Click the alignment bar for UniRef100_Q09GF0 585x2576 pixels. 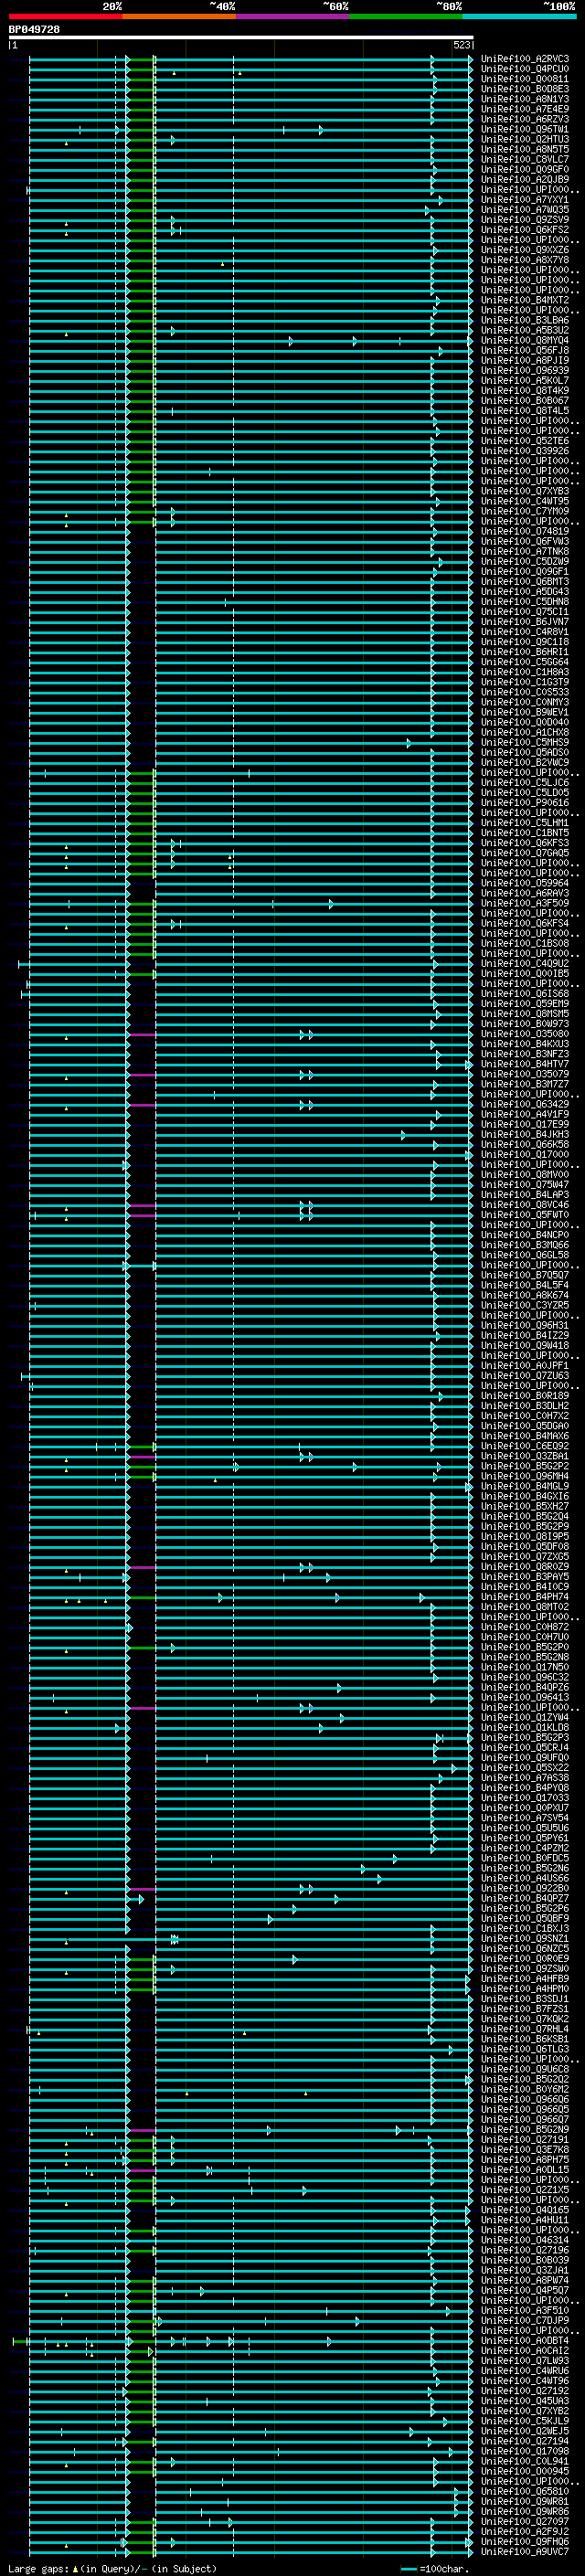point(250,169)
